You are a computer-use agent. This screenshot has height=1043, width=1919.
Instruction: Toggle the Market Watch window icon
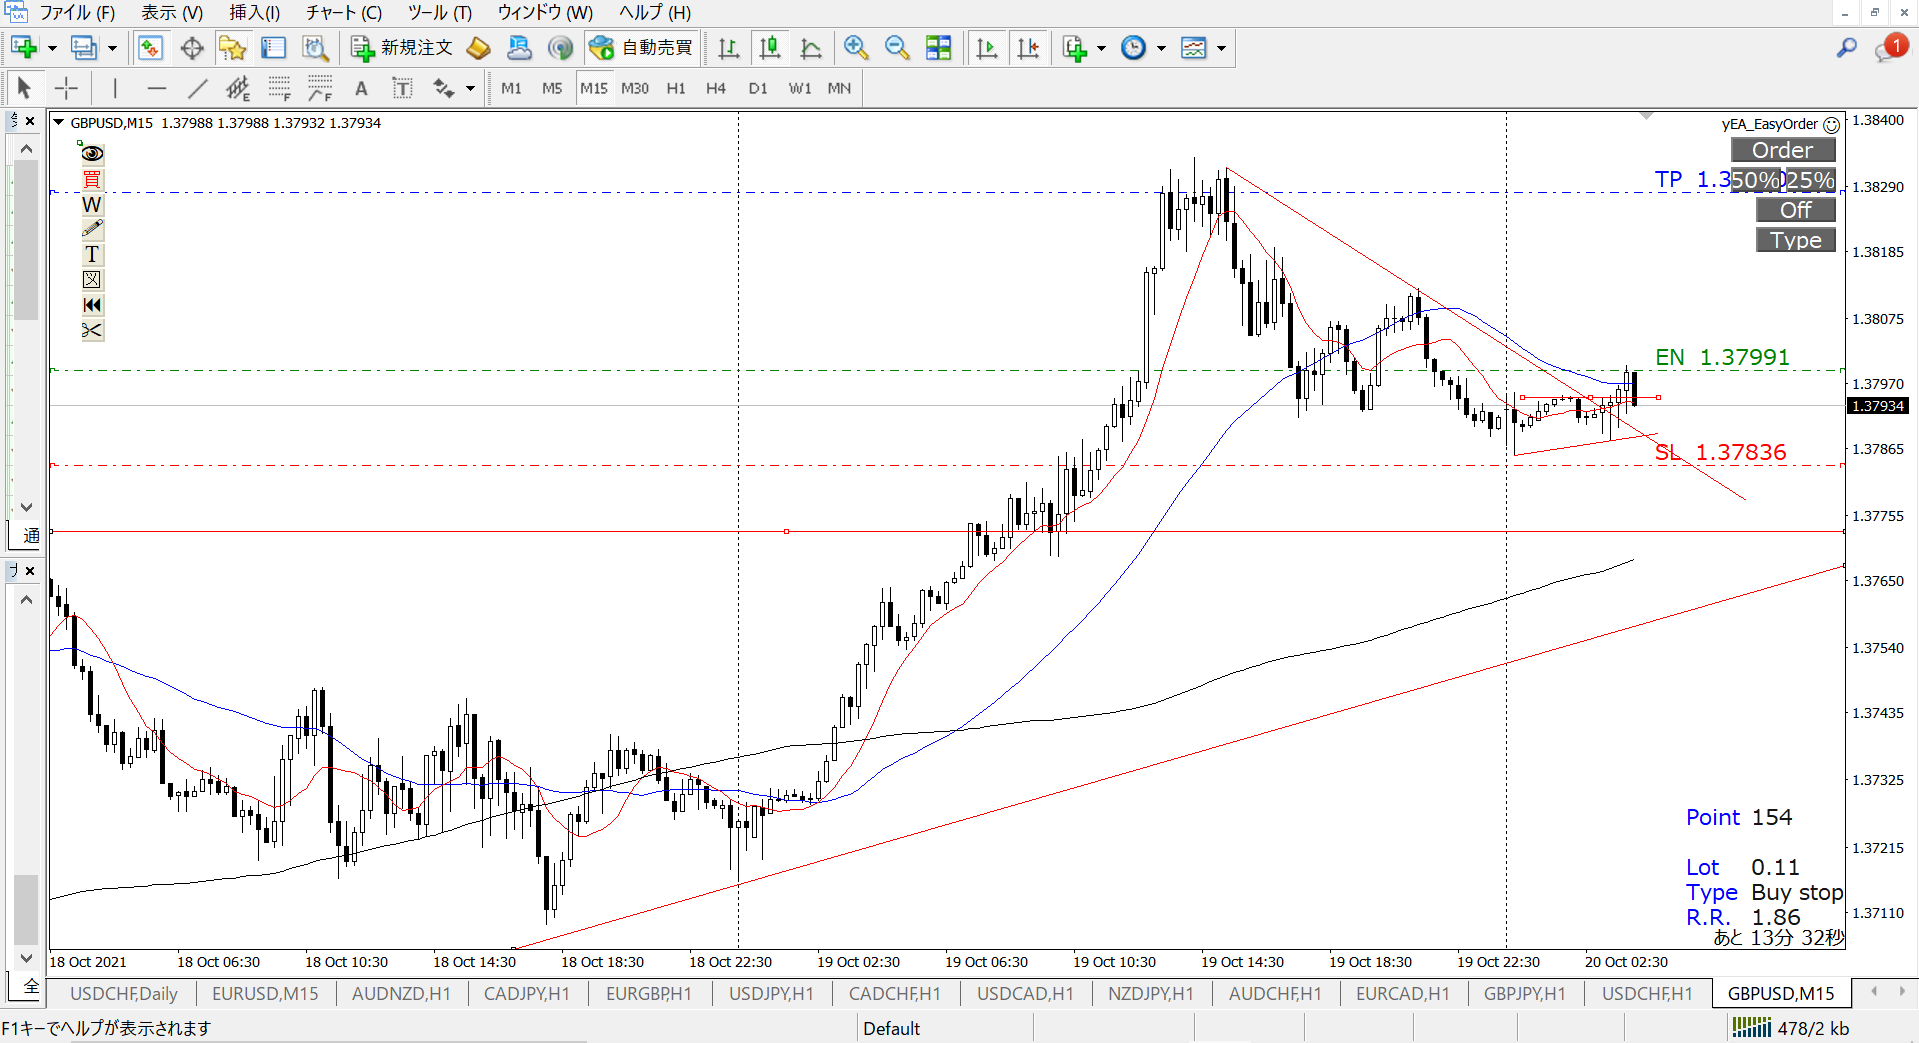[x=150, y=47]
